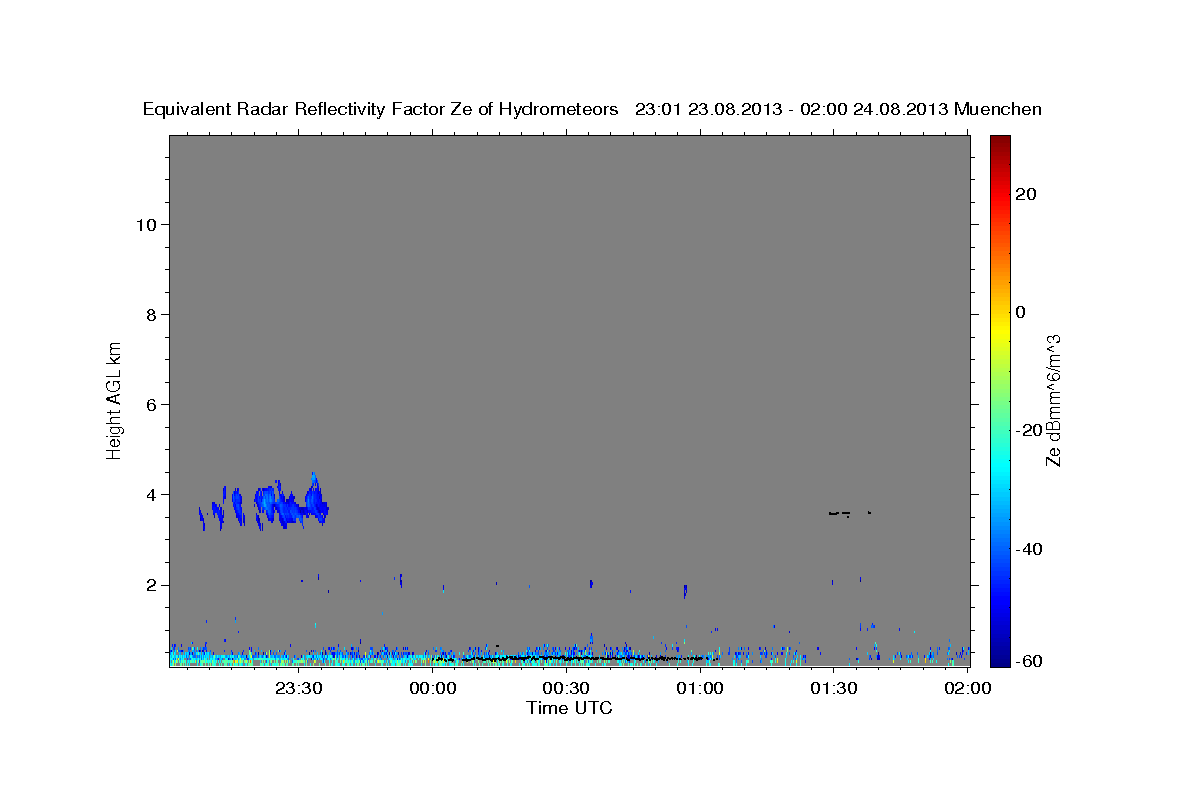Click the 'Height AGL km' axis label
Image resolution: width=1200 pixels, height=800 pixels.
point(114,399)
